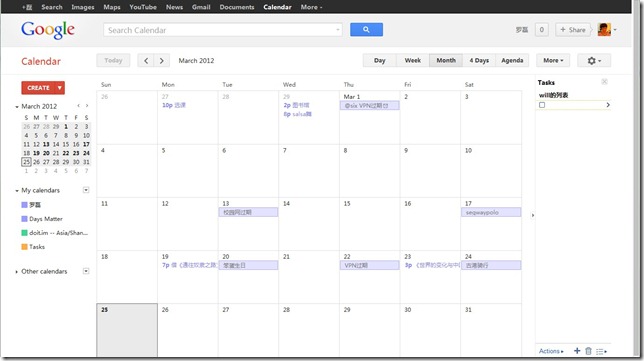
Task: Switch to Agenda view
Action: point(512,61)
